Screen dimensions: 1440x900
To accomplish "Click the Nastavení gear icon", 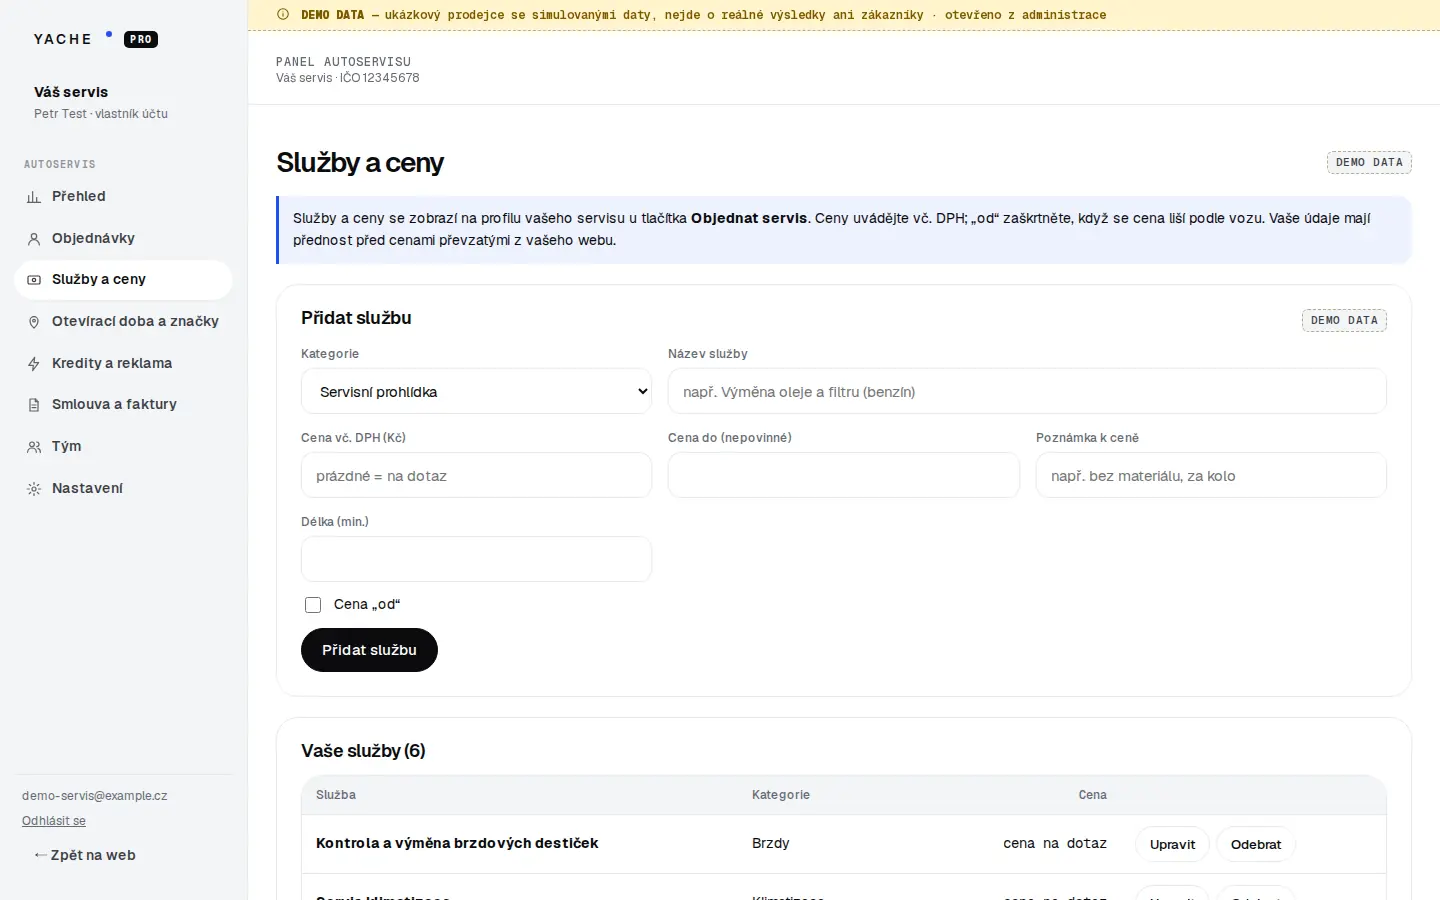I will (34, 489).
